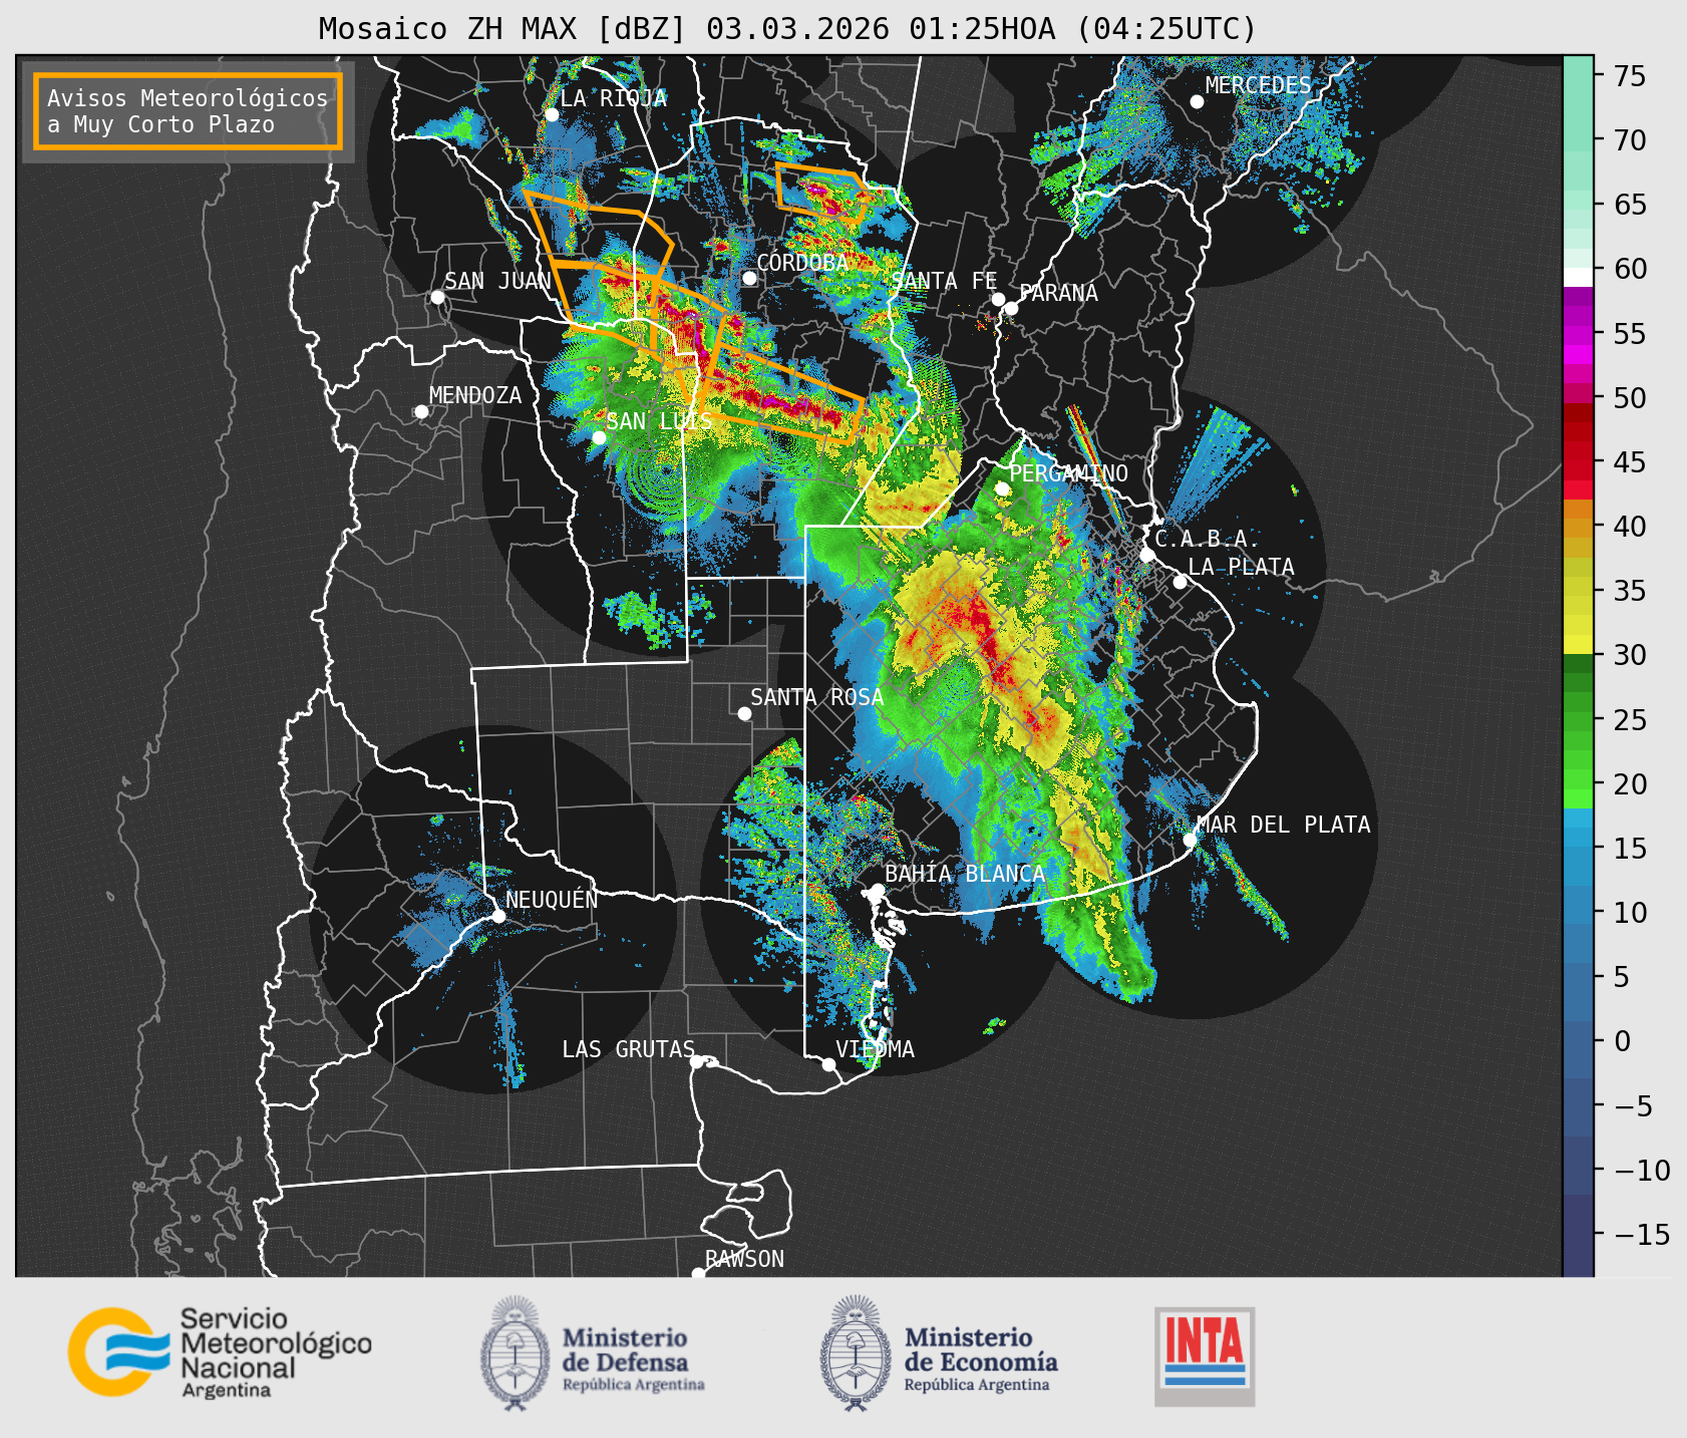
Task: Click the SANTA FE city label
Action: [x=943, y=281]
